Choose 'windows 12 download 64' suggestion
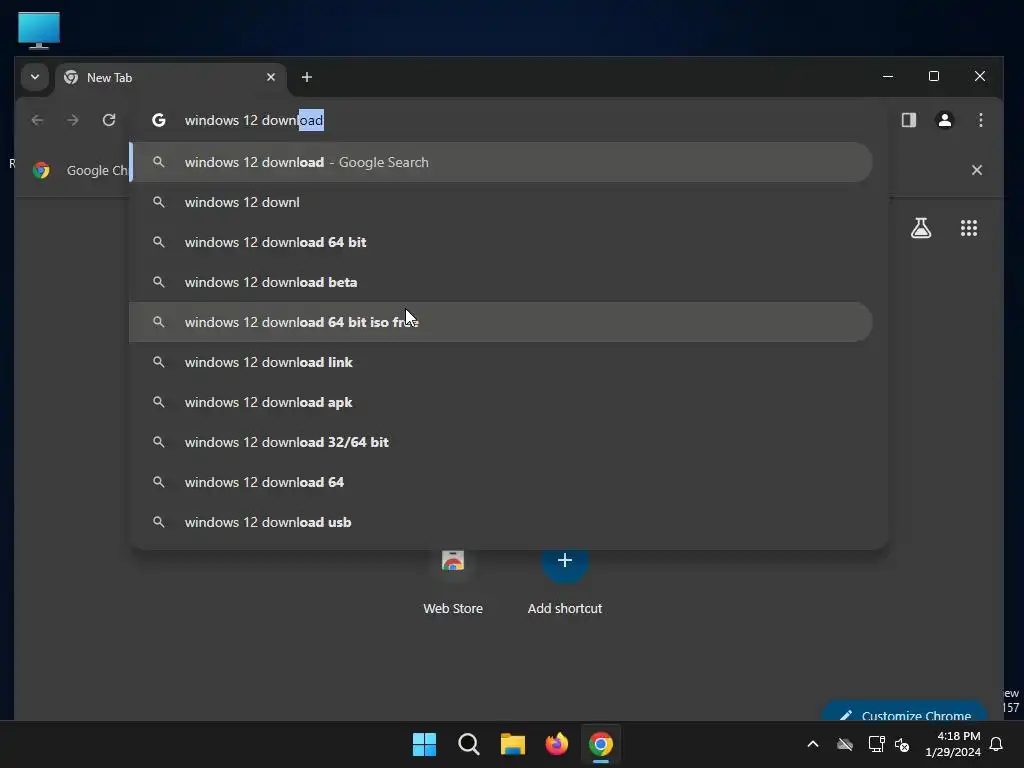Screen dimensions: 1024x768 501,482
